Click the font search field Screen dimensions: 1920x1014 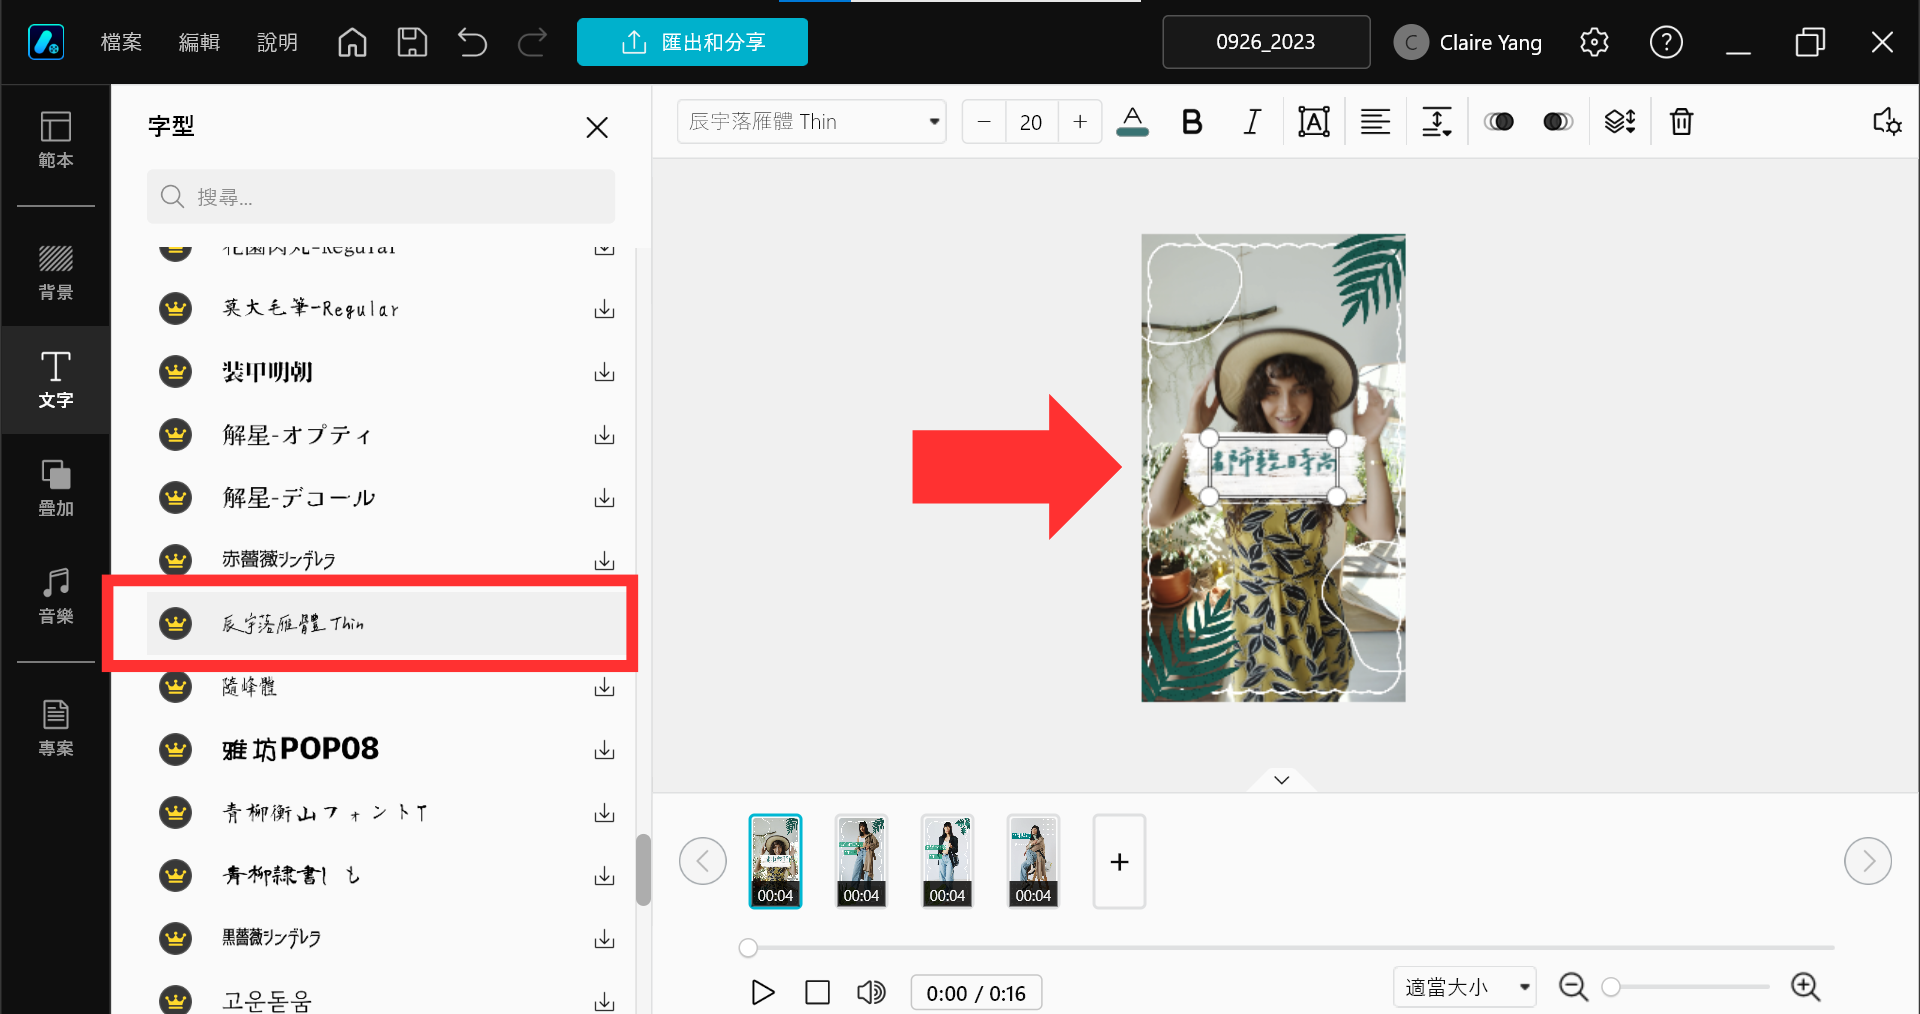click(x=381, y=197)
